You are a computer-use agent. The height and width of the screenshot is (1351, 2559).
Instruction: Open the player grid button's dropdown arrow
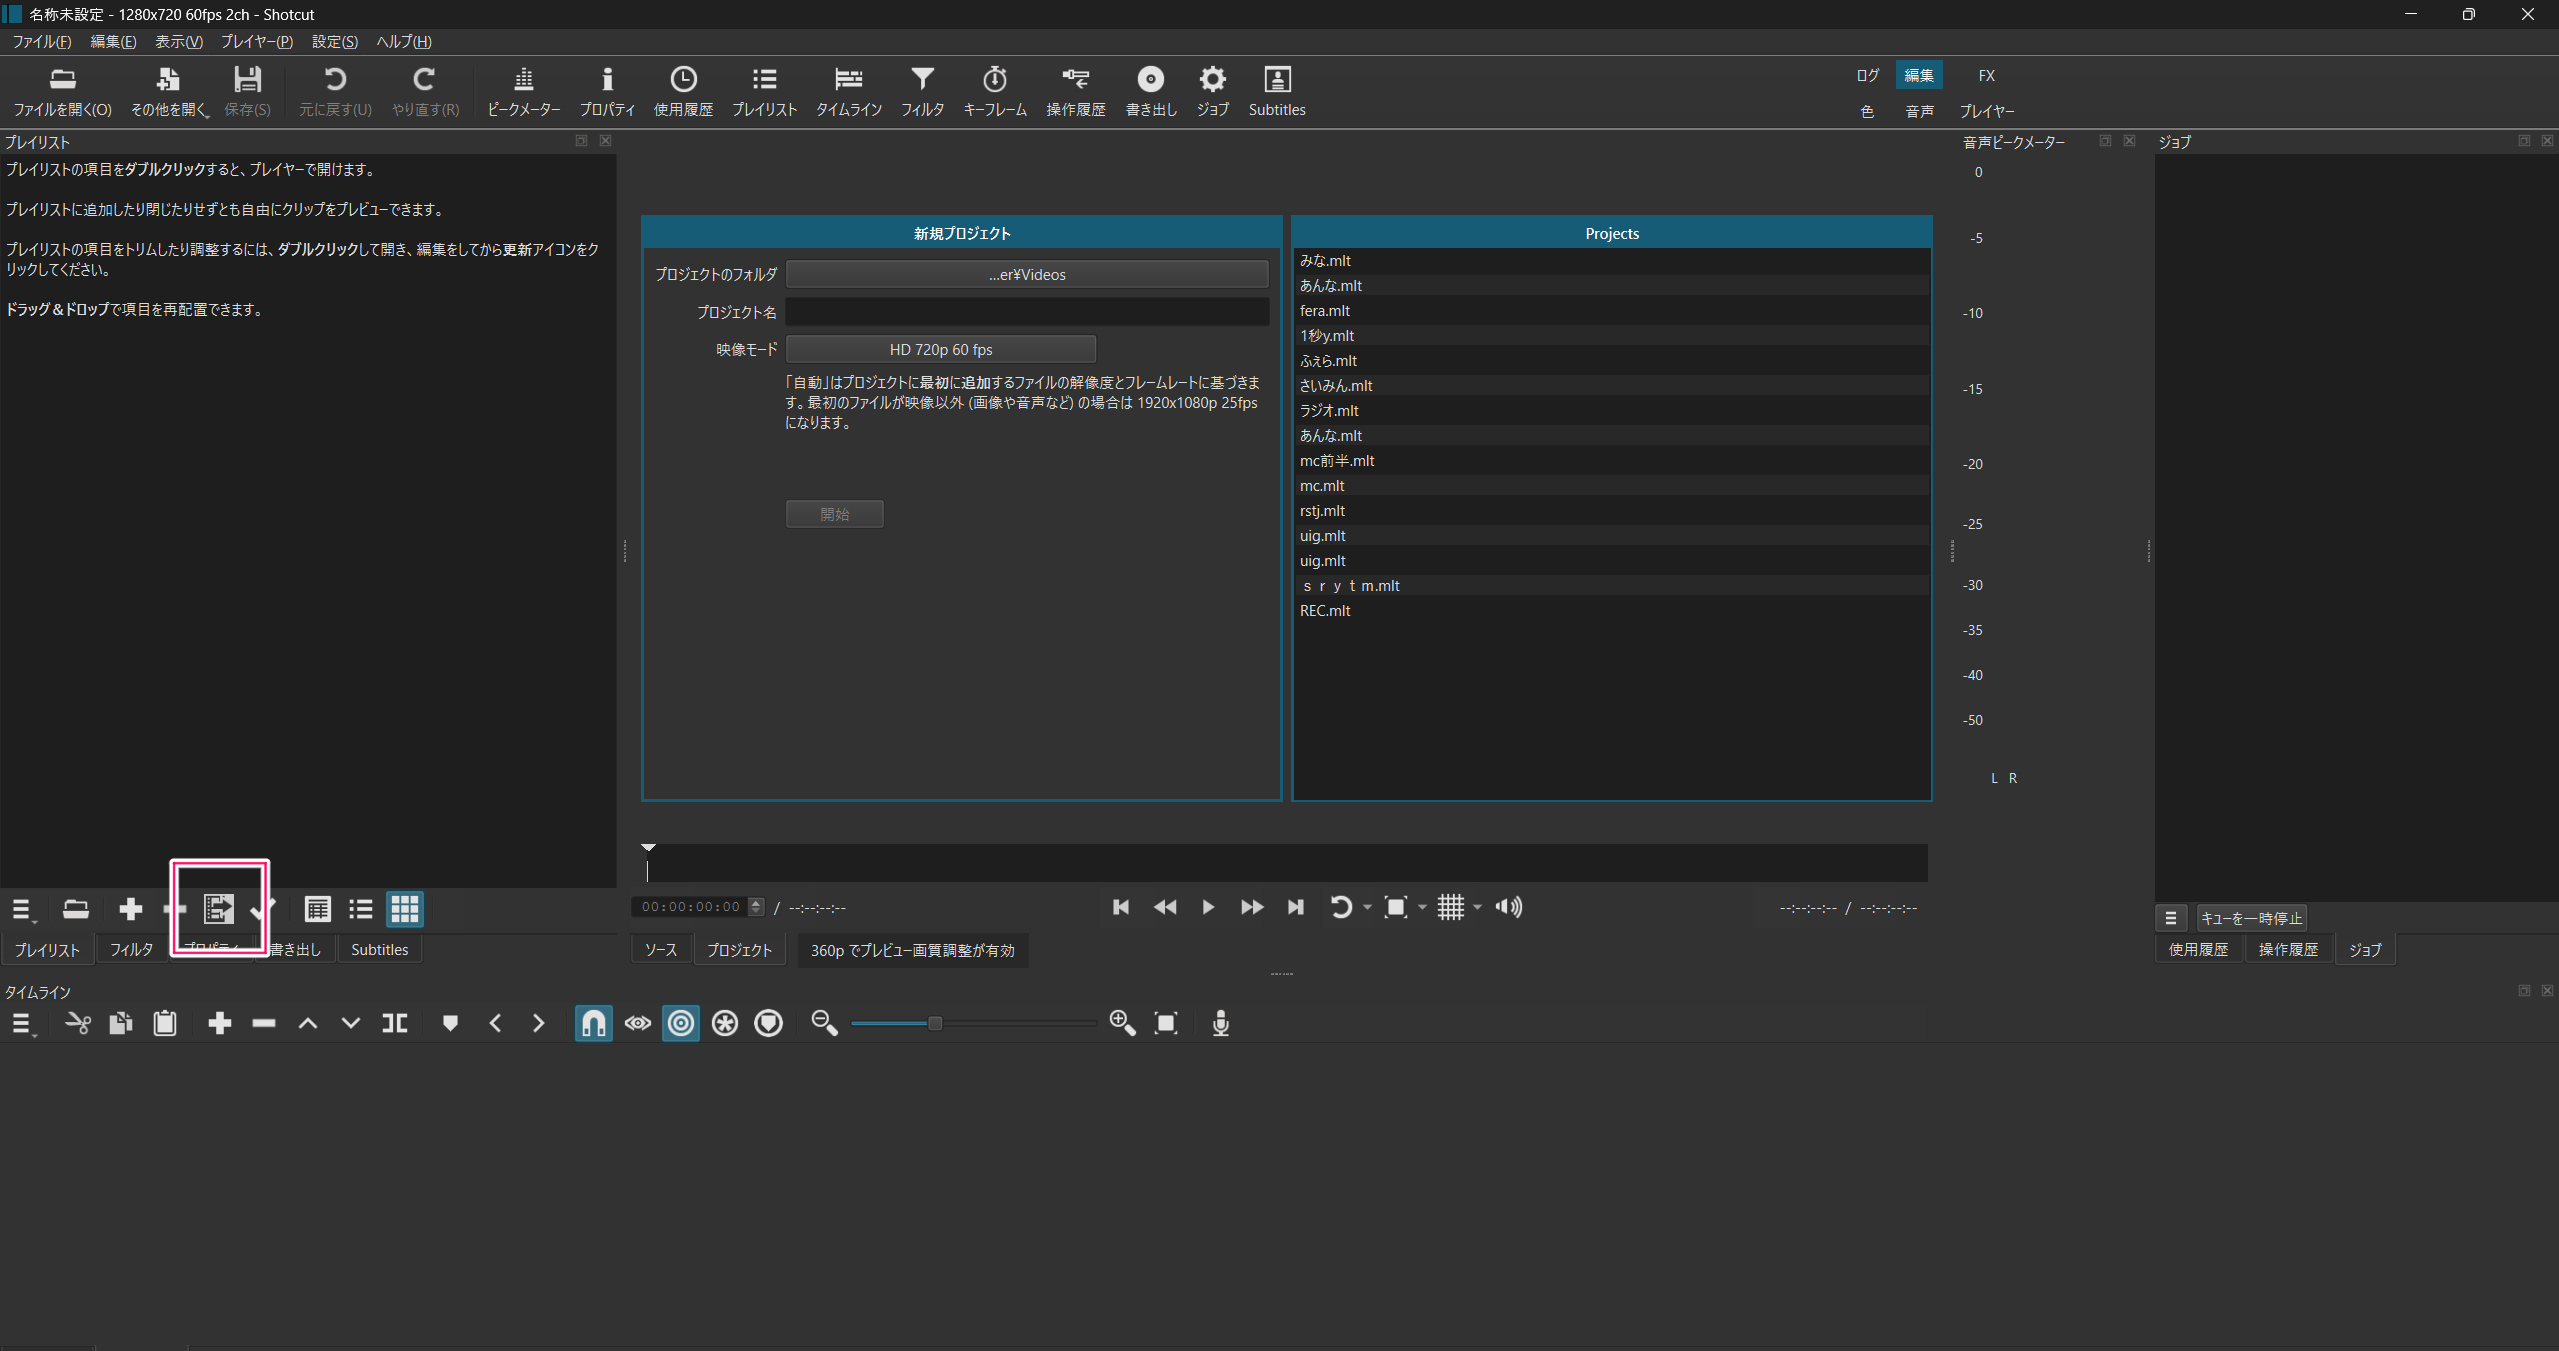pyautogui.click(x=1477, y=908)
